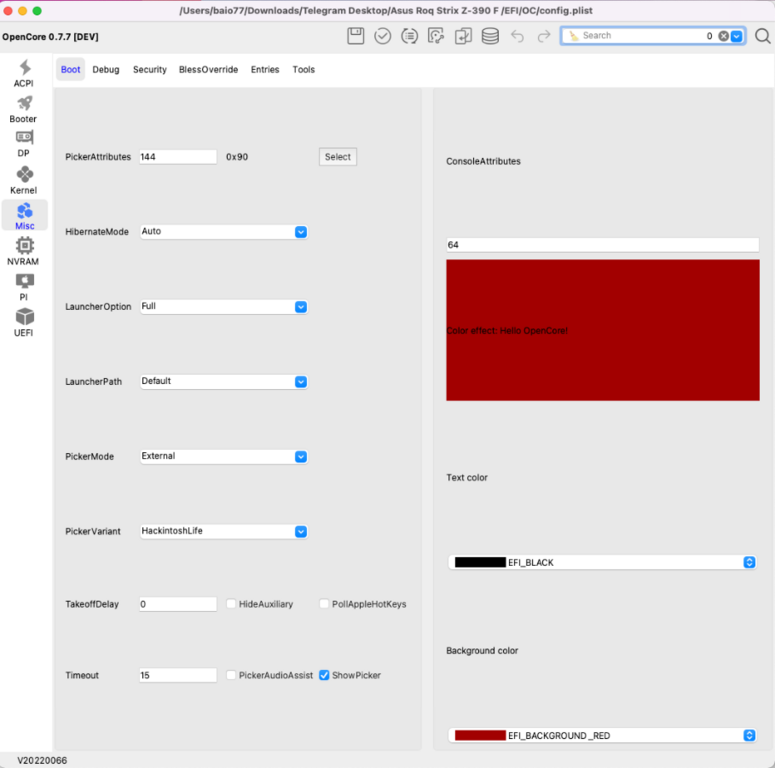Click the Save floppy disk icon
The height and width of the screenshot is (768, 775).
tap(356, 36)
